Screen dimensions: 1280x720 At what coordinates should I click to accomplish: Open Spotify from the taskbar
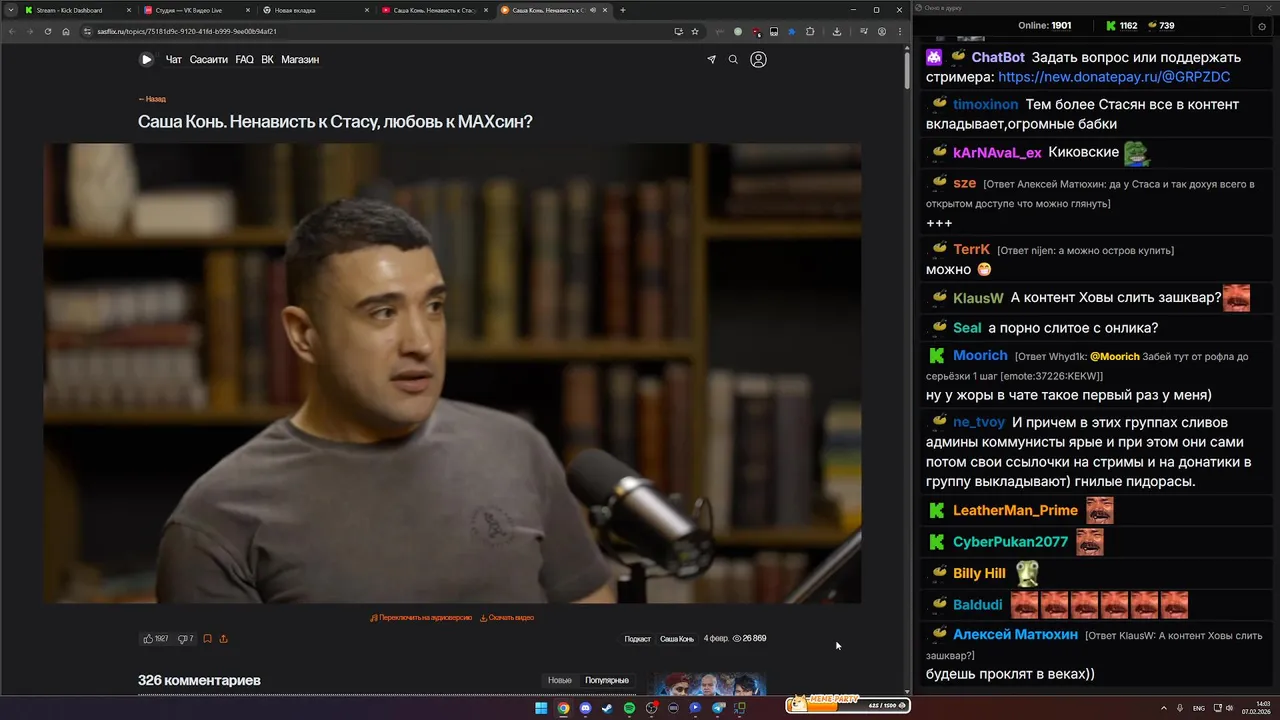coord(629,708)
